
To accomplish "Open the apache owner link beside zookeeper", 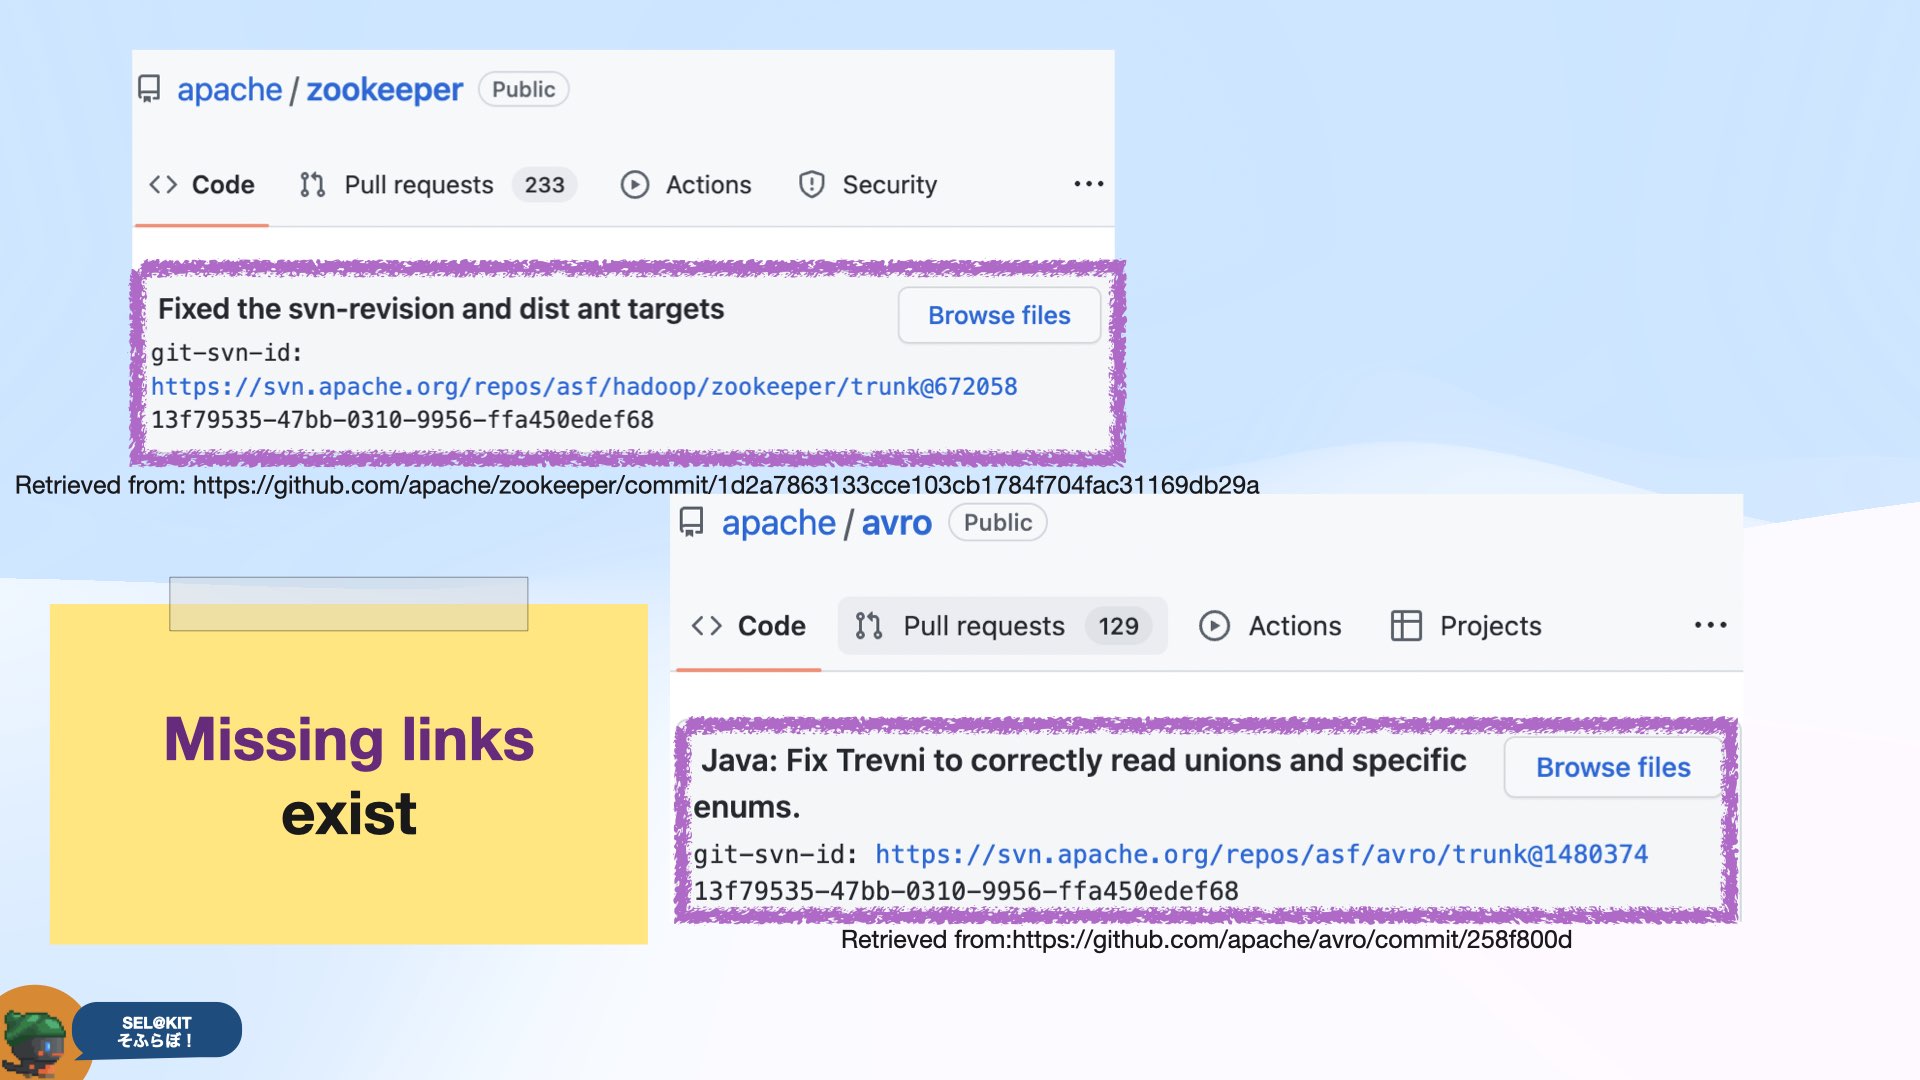I will click(230, 90).
